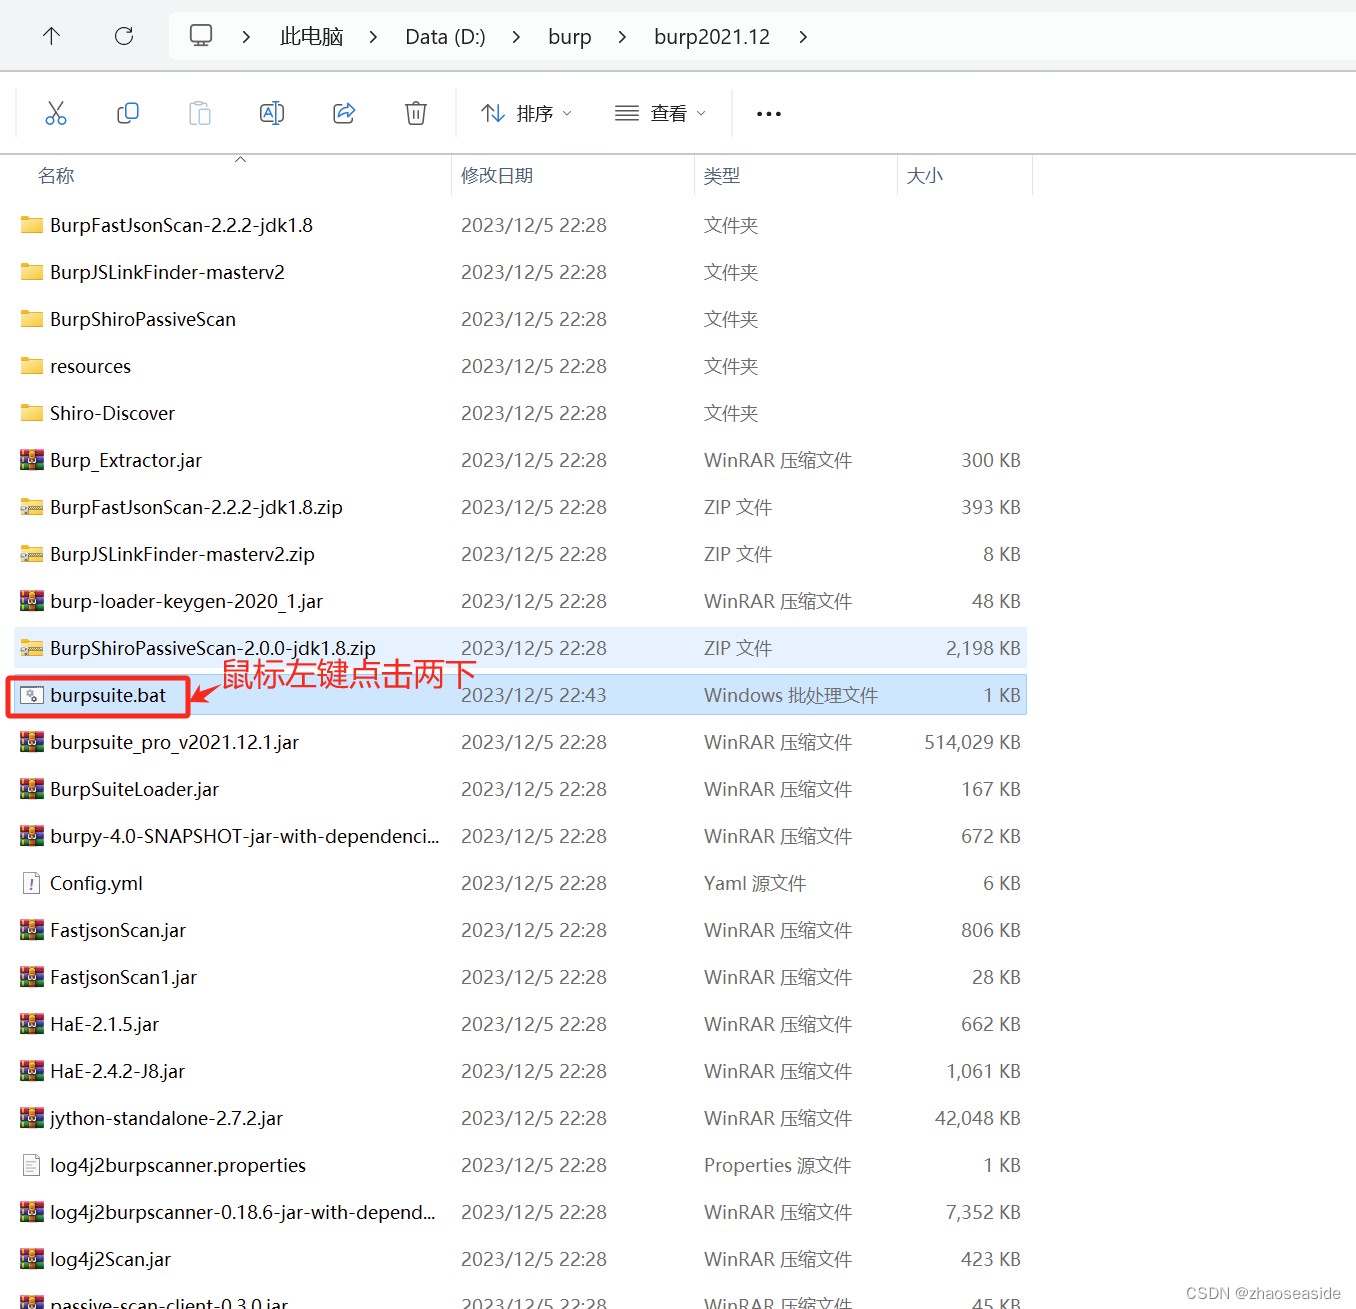
Task: Click the 2,198 KB size cell
Action: pos(983,648)
